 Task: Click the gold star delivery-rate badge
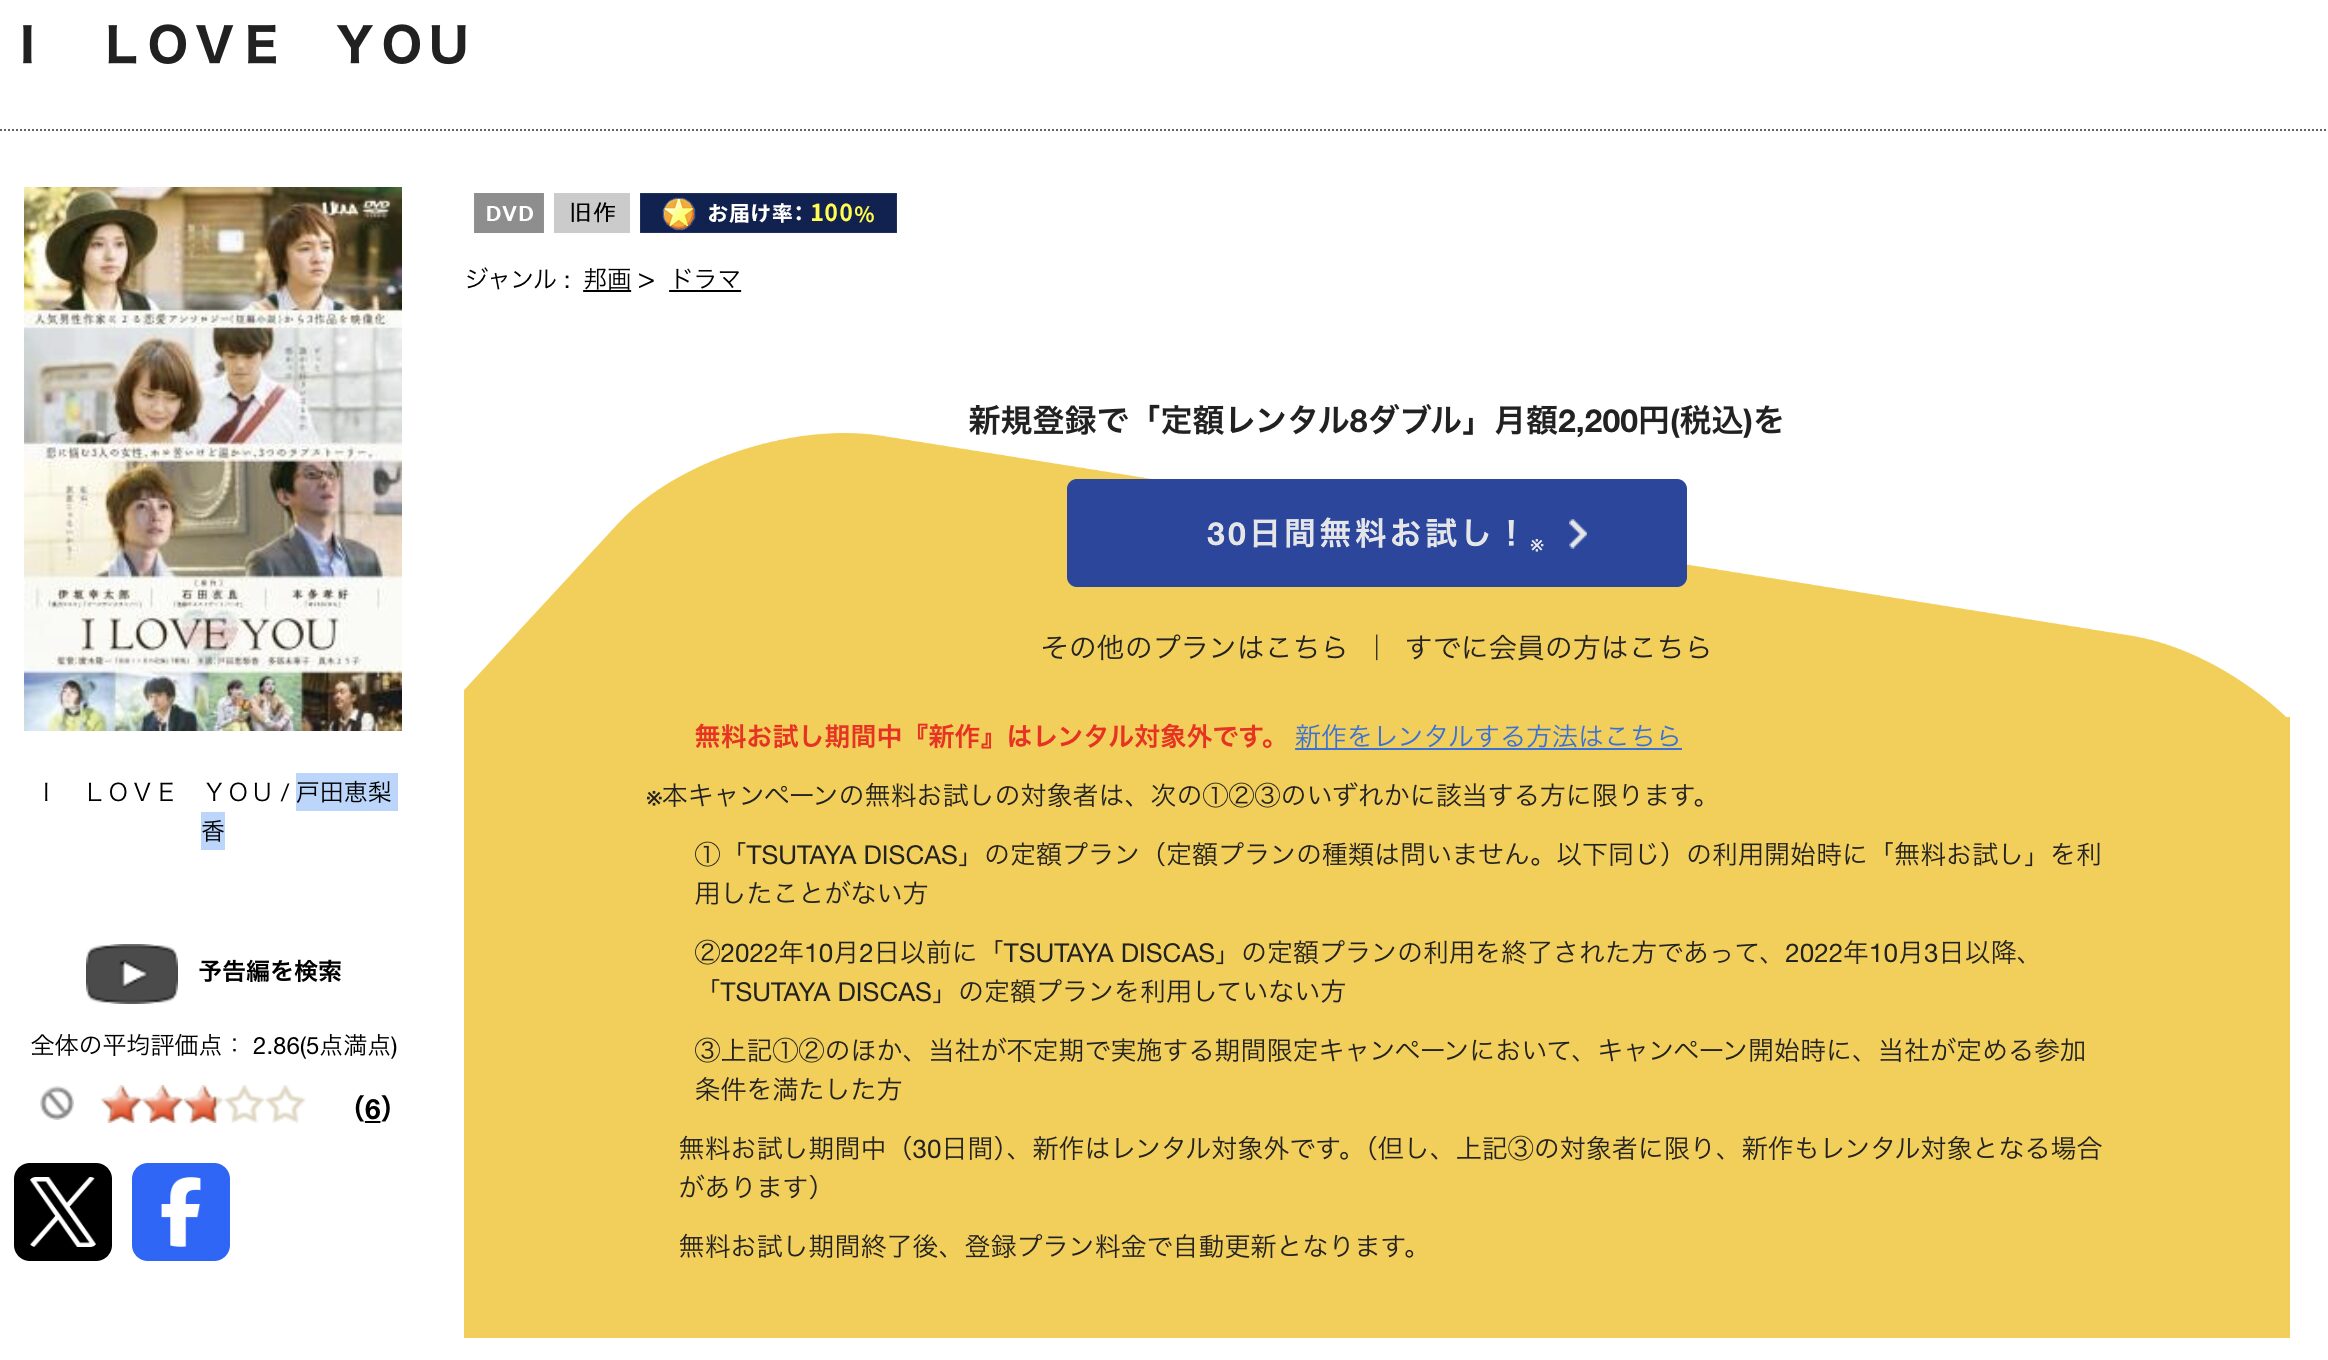[679, 213]
